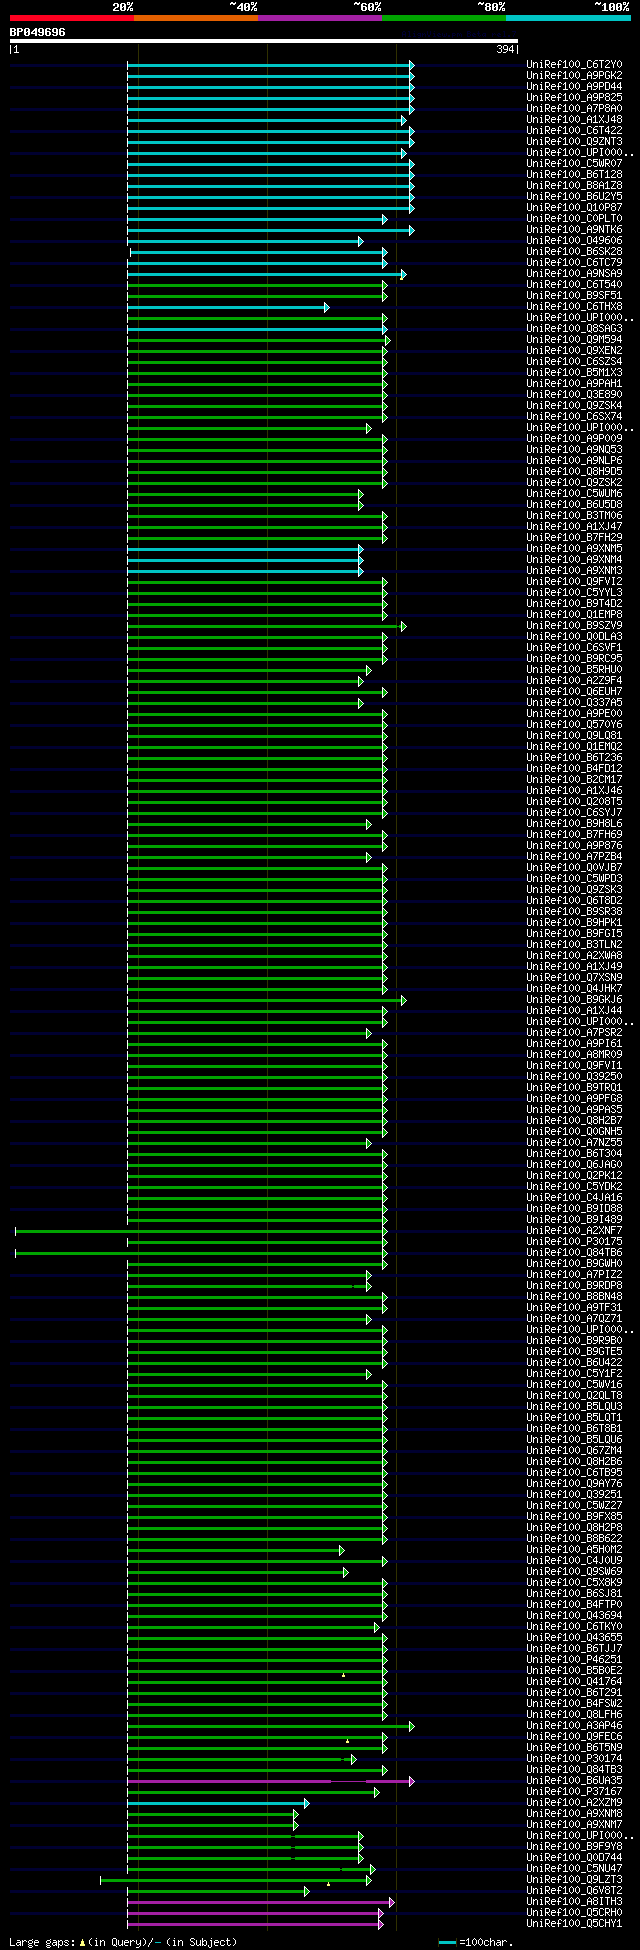Select the UniRef100_Q3E890 label
This screenshot has height=1950, width=640.
click(x=574, y=395)
